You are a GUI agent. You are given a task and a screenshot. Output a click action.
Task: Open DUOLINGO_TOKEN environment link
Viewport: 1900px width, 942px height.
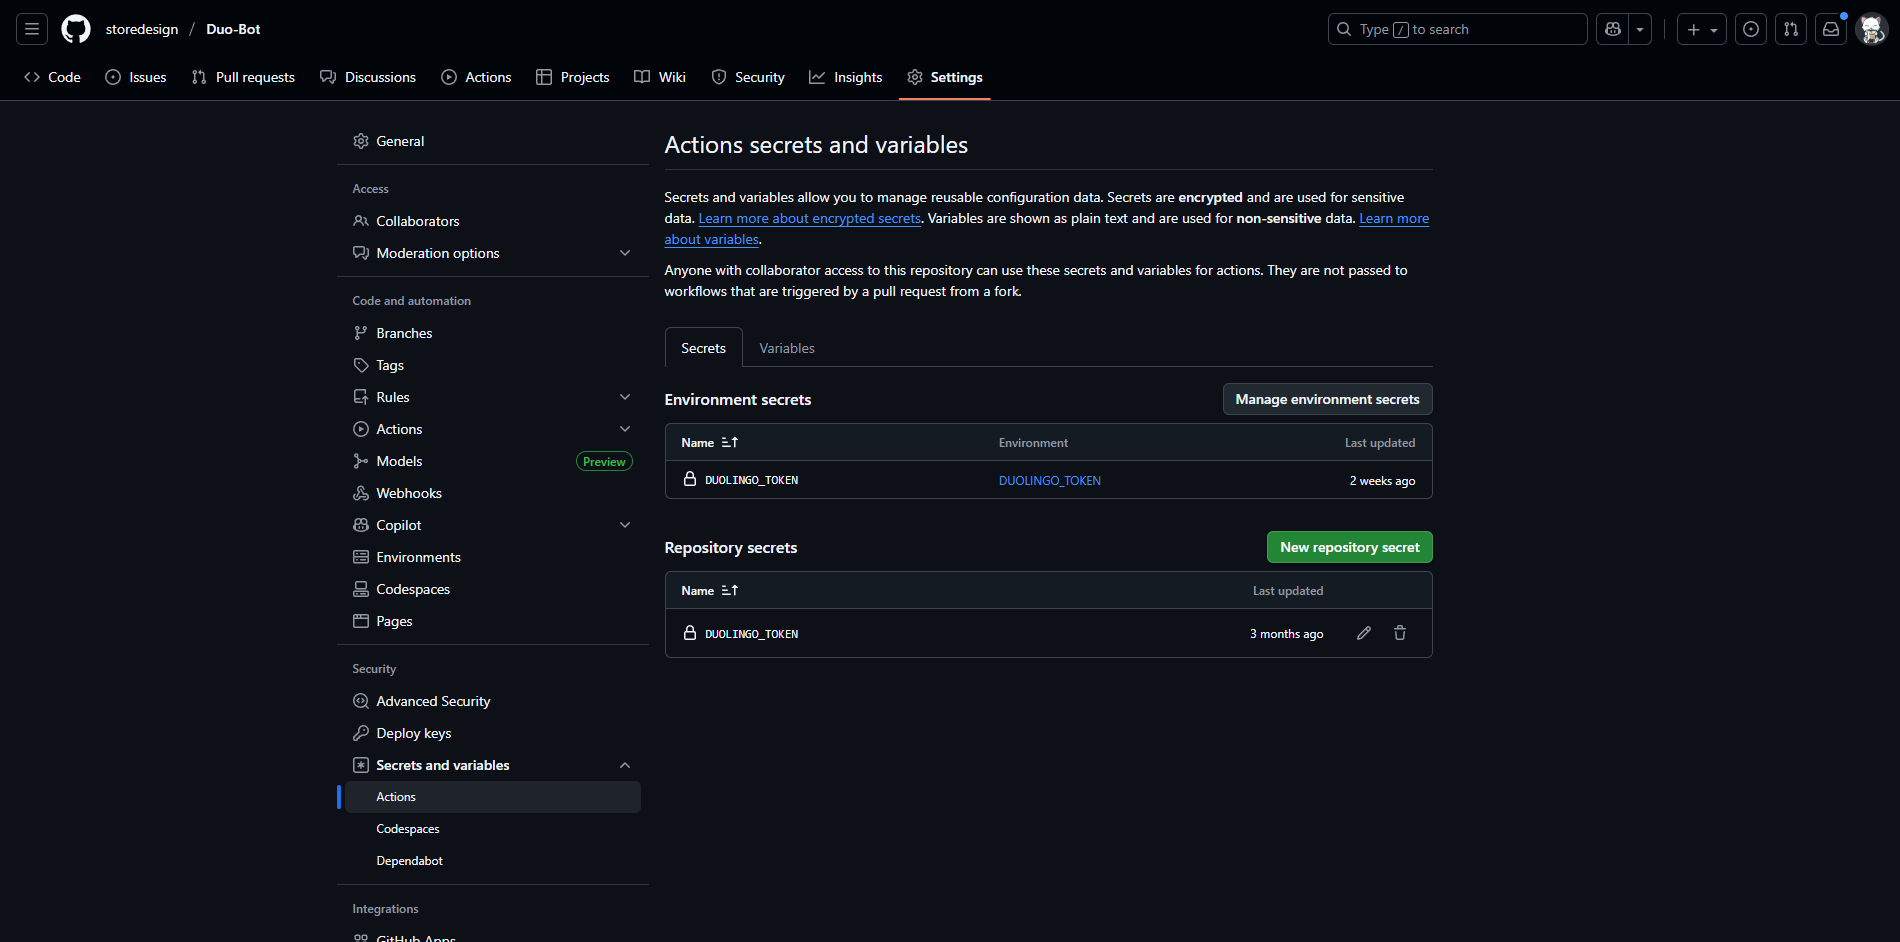point(1049,481)
